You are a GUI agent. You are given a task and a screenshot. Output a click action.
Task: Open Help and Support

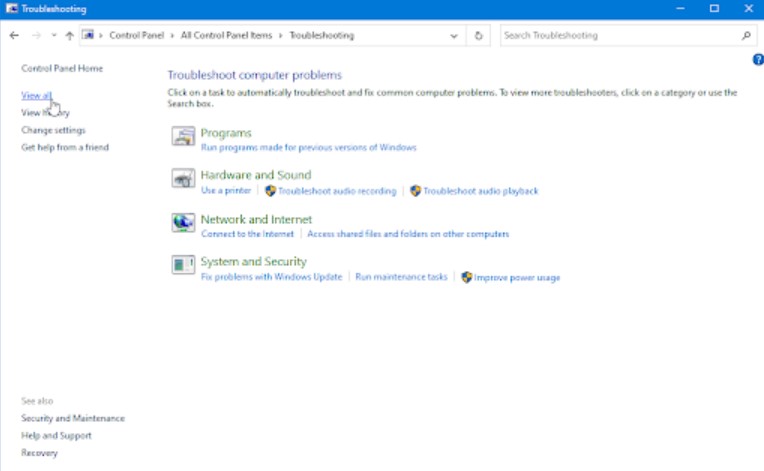click(x=56, y=435)
